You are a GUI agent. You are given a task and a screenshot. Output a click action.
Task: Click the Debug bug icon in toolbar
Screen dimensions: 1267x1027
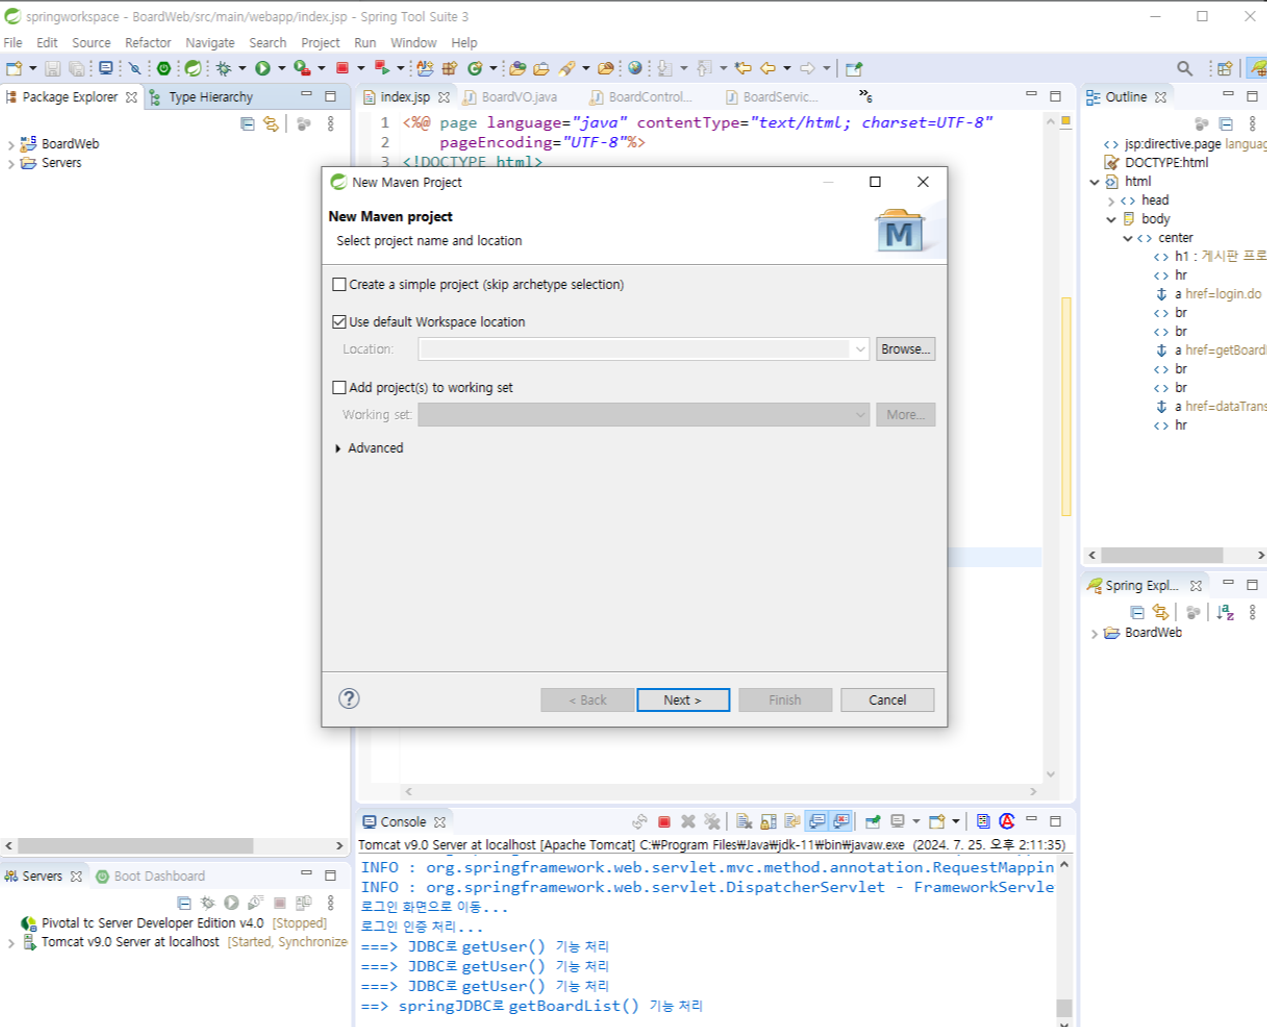pos(223,68)
